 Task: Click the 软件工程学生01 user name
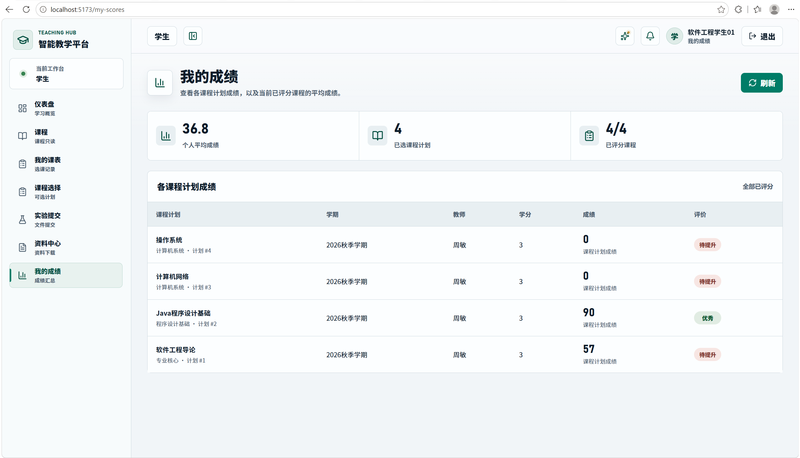[711, 32]
